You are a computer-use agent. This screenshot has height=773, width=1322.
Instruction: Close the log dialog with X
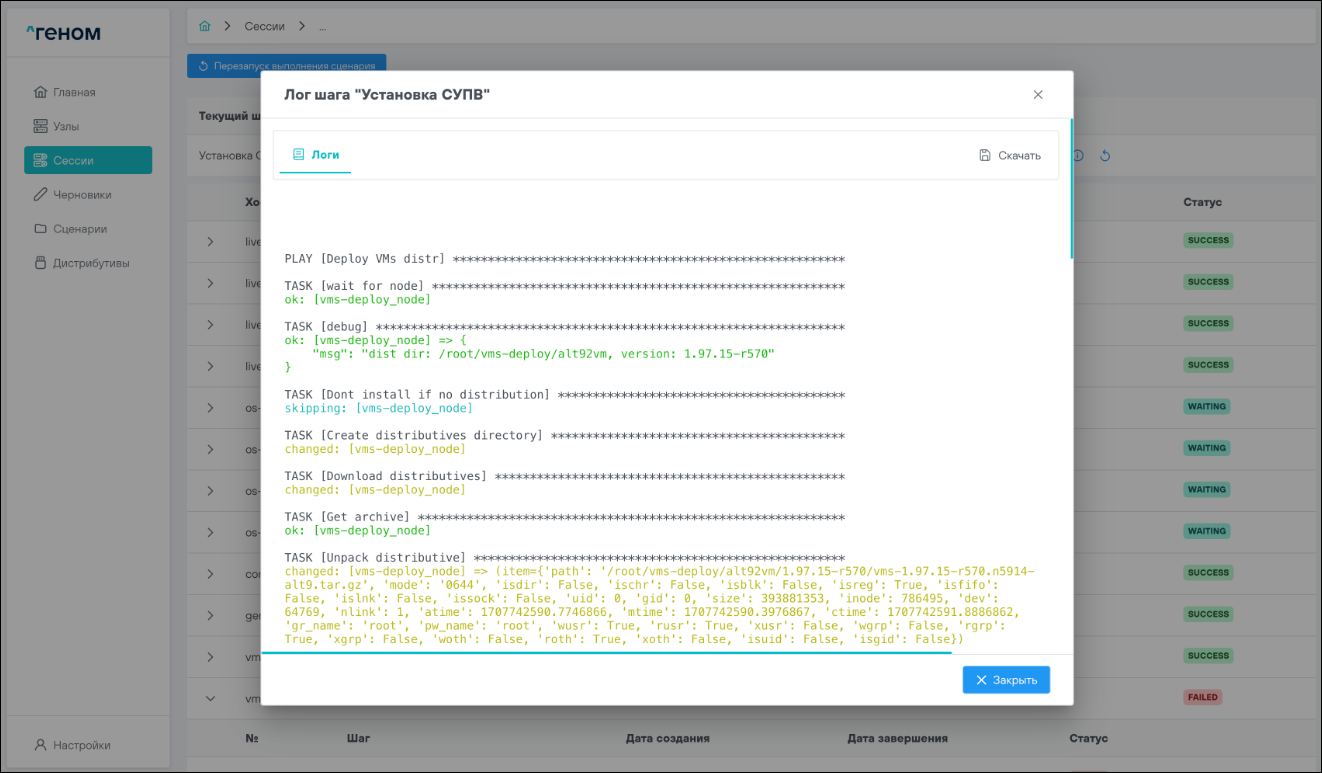(1038, 95)
